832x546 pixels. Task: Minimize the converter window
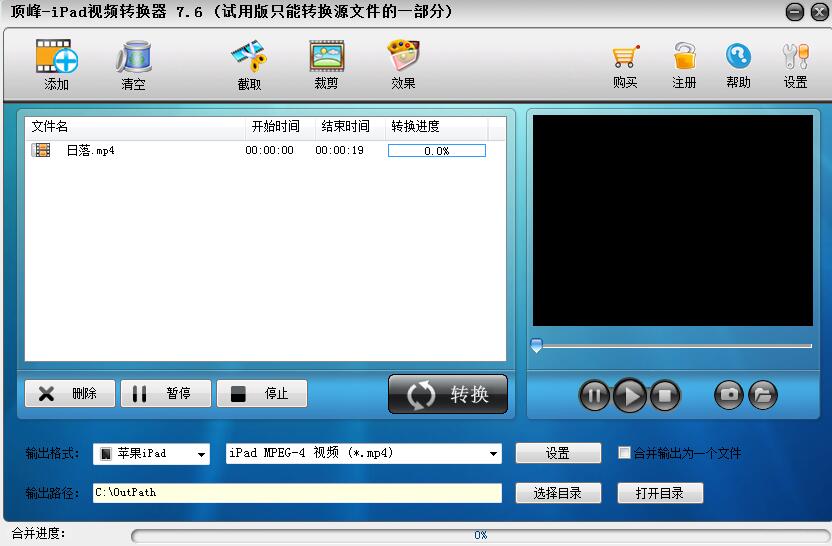pyautogui.click(x=794, y=12)
